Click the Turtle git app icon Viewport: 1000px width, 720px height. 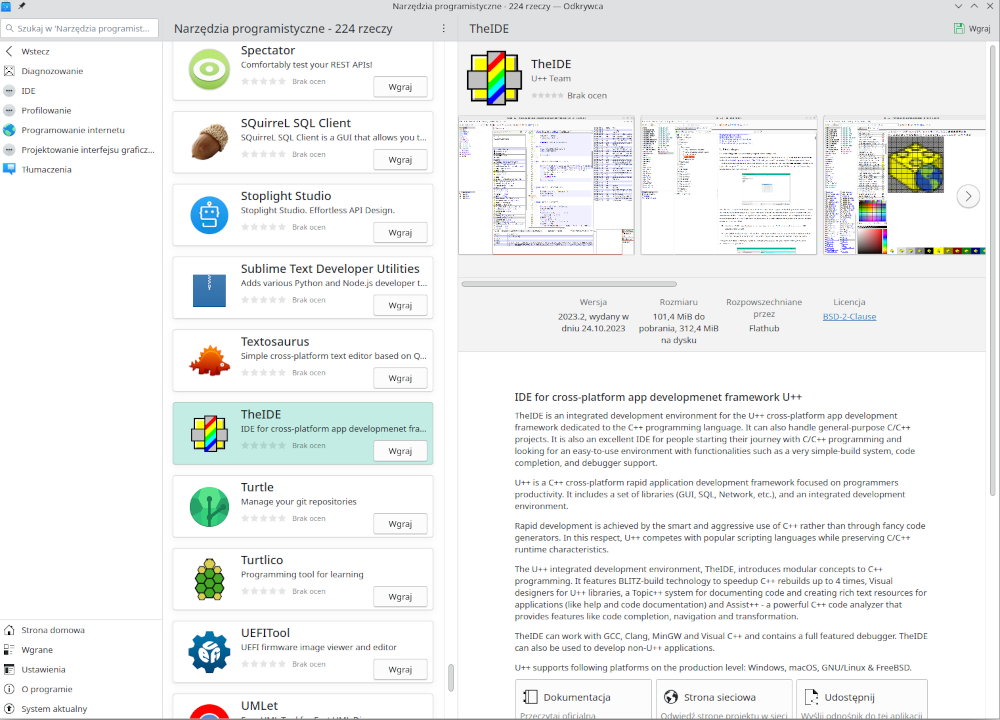[209, 507]
